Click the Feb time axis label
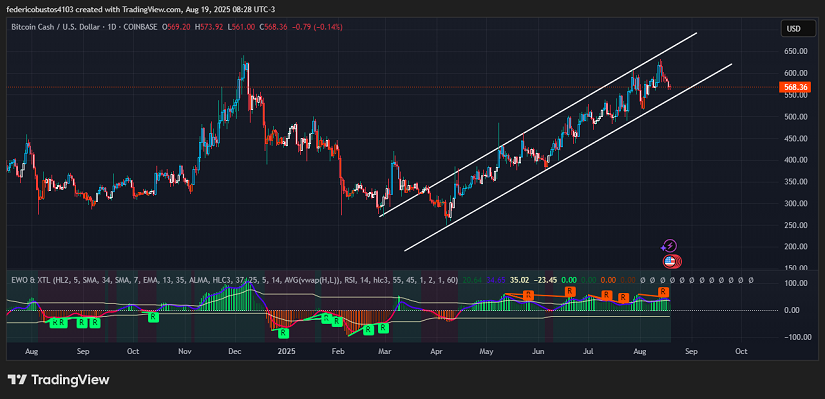Viewport: 825px width, 399px height. 338,351
